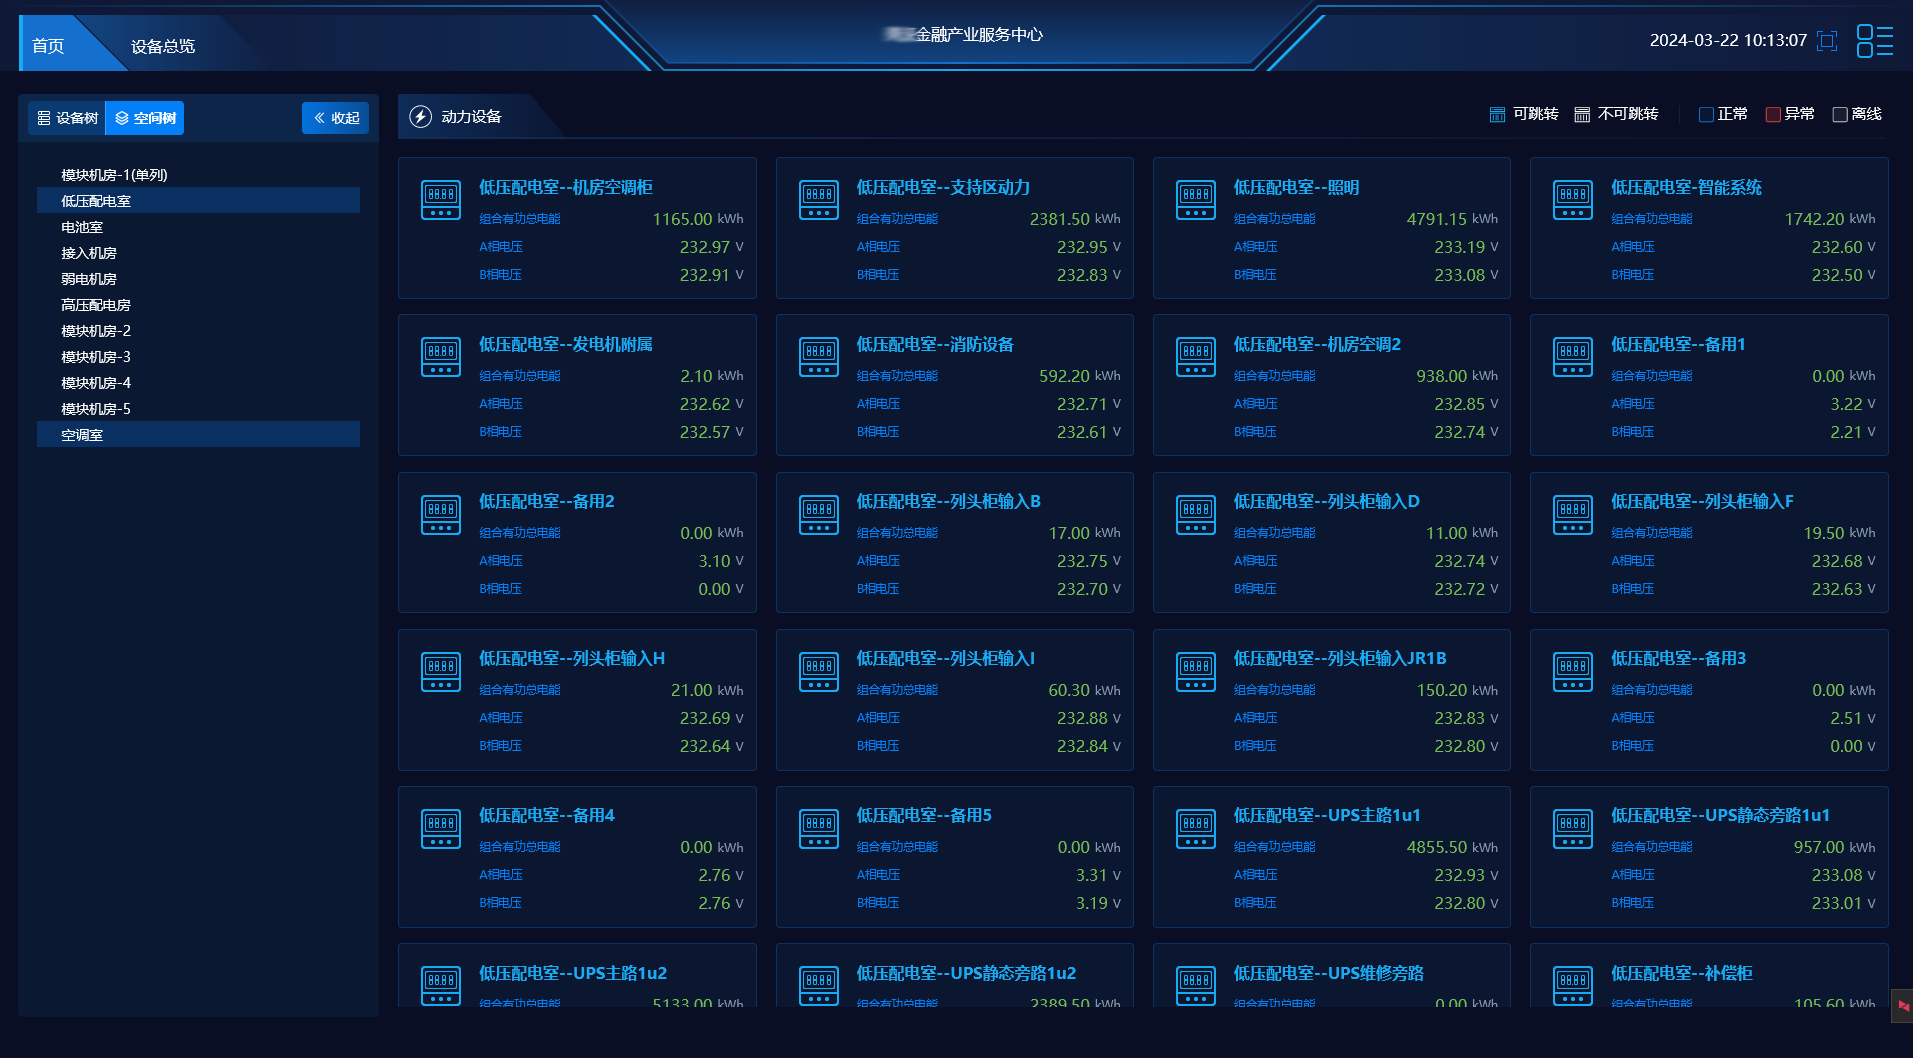Open the 低压配电室--智能系统 device title link
The width and height of the screenshot is (1913, 1058).
coord(1686,188)
